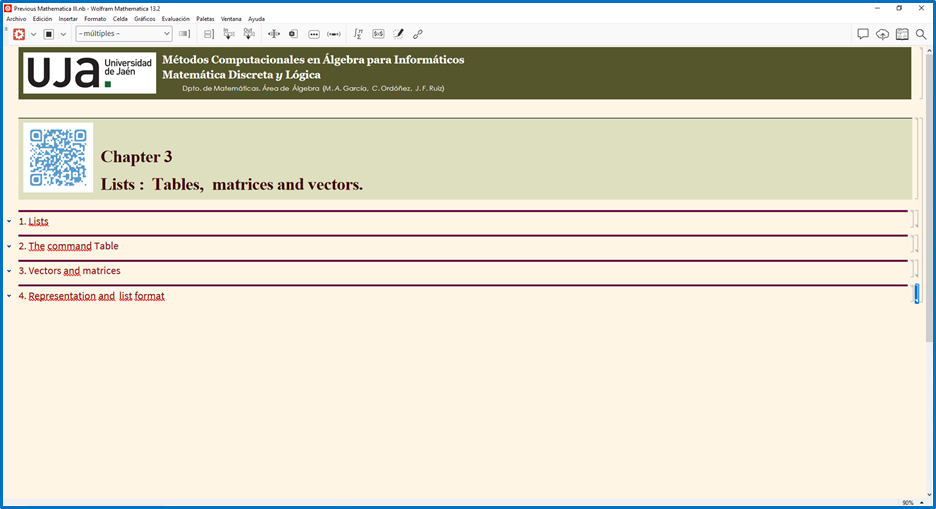Open the Archivo menu
The width and height of the screenshot is (936, 509).
coord(16,19)
